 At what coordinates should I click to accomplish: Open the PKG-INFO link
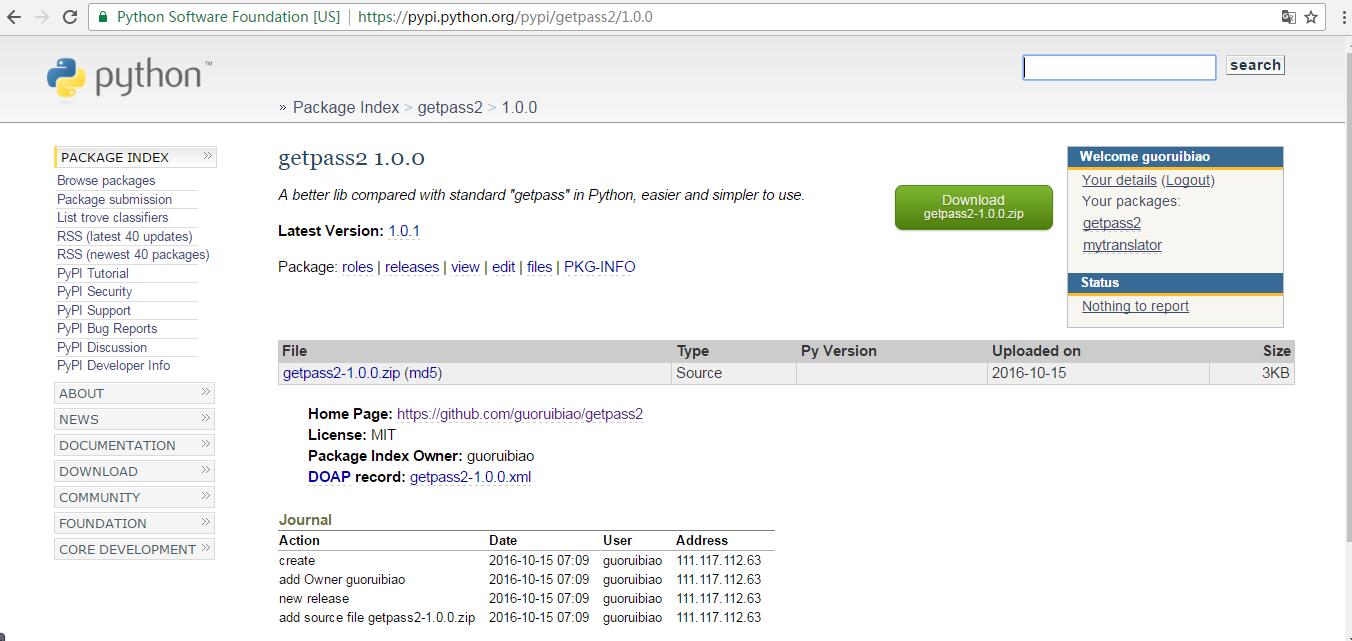click(600, 267)
